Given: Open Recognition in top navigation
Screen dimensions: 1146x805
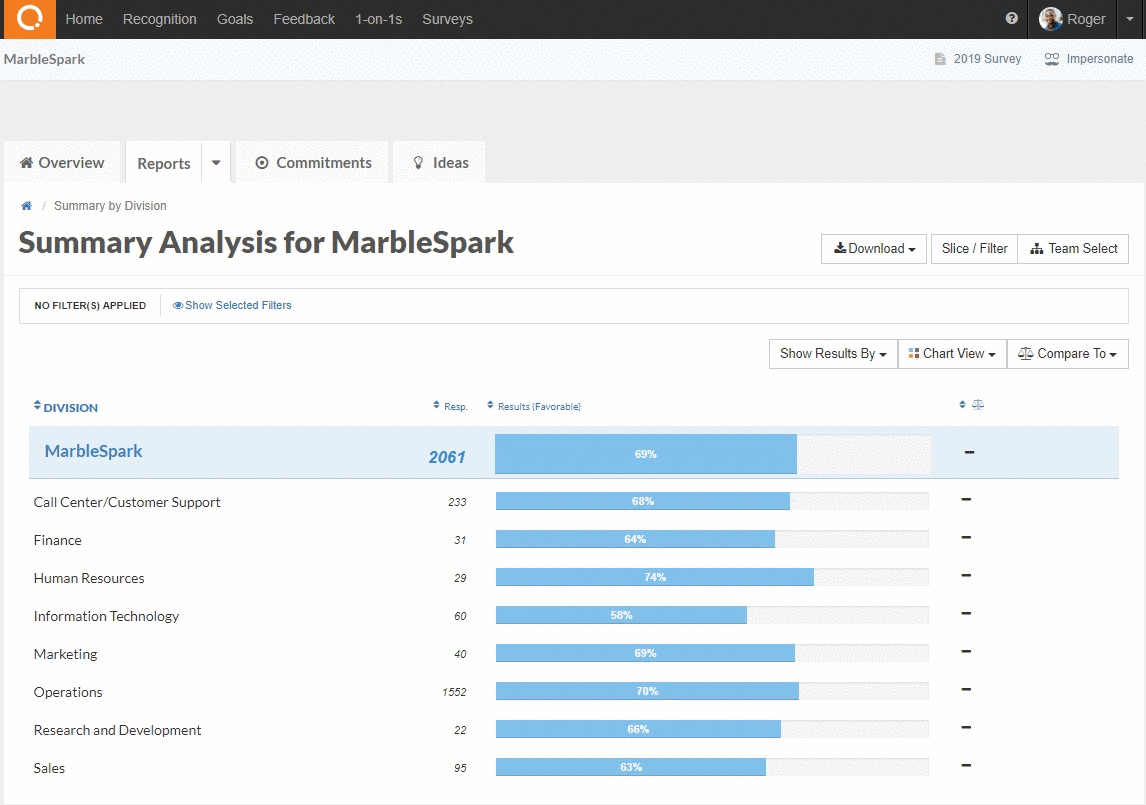Looking at the screenshot, I should [x=159, y=19].
